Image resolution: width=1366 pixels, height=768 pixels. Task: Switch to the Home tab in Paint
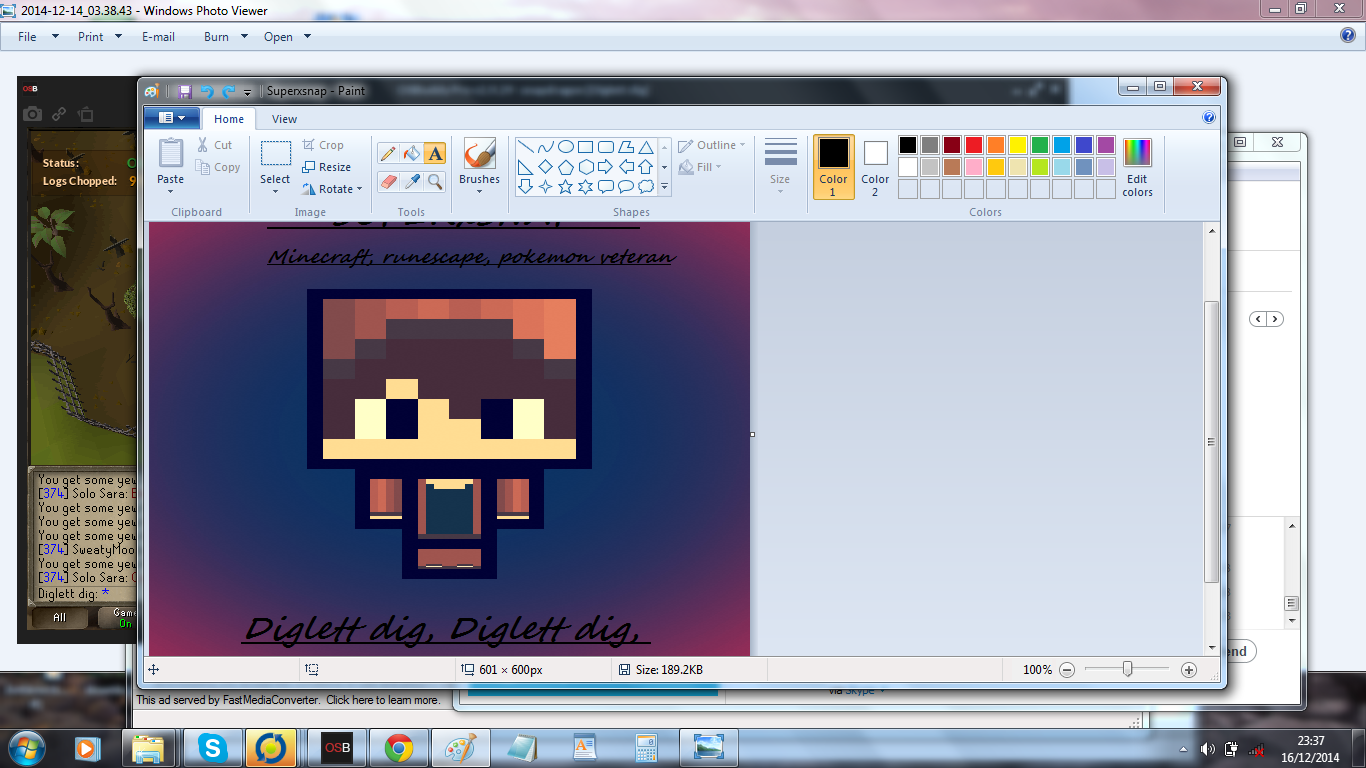tap(229, 119)
